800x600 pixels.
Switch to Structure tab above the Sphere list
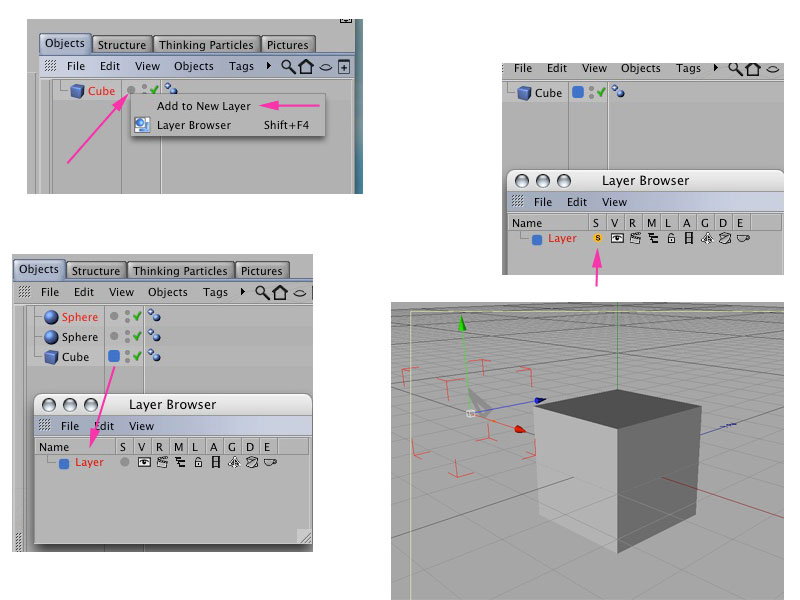[96, 271]
